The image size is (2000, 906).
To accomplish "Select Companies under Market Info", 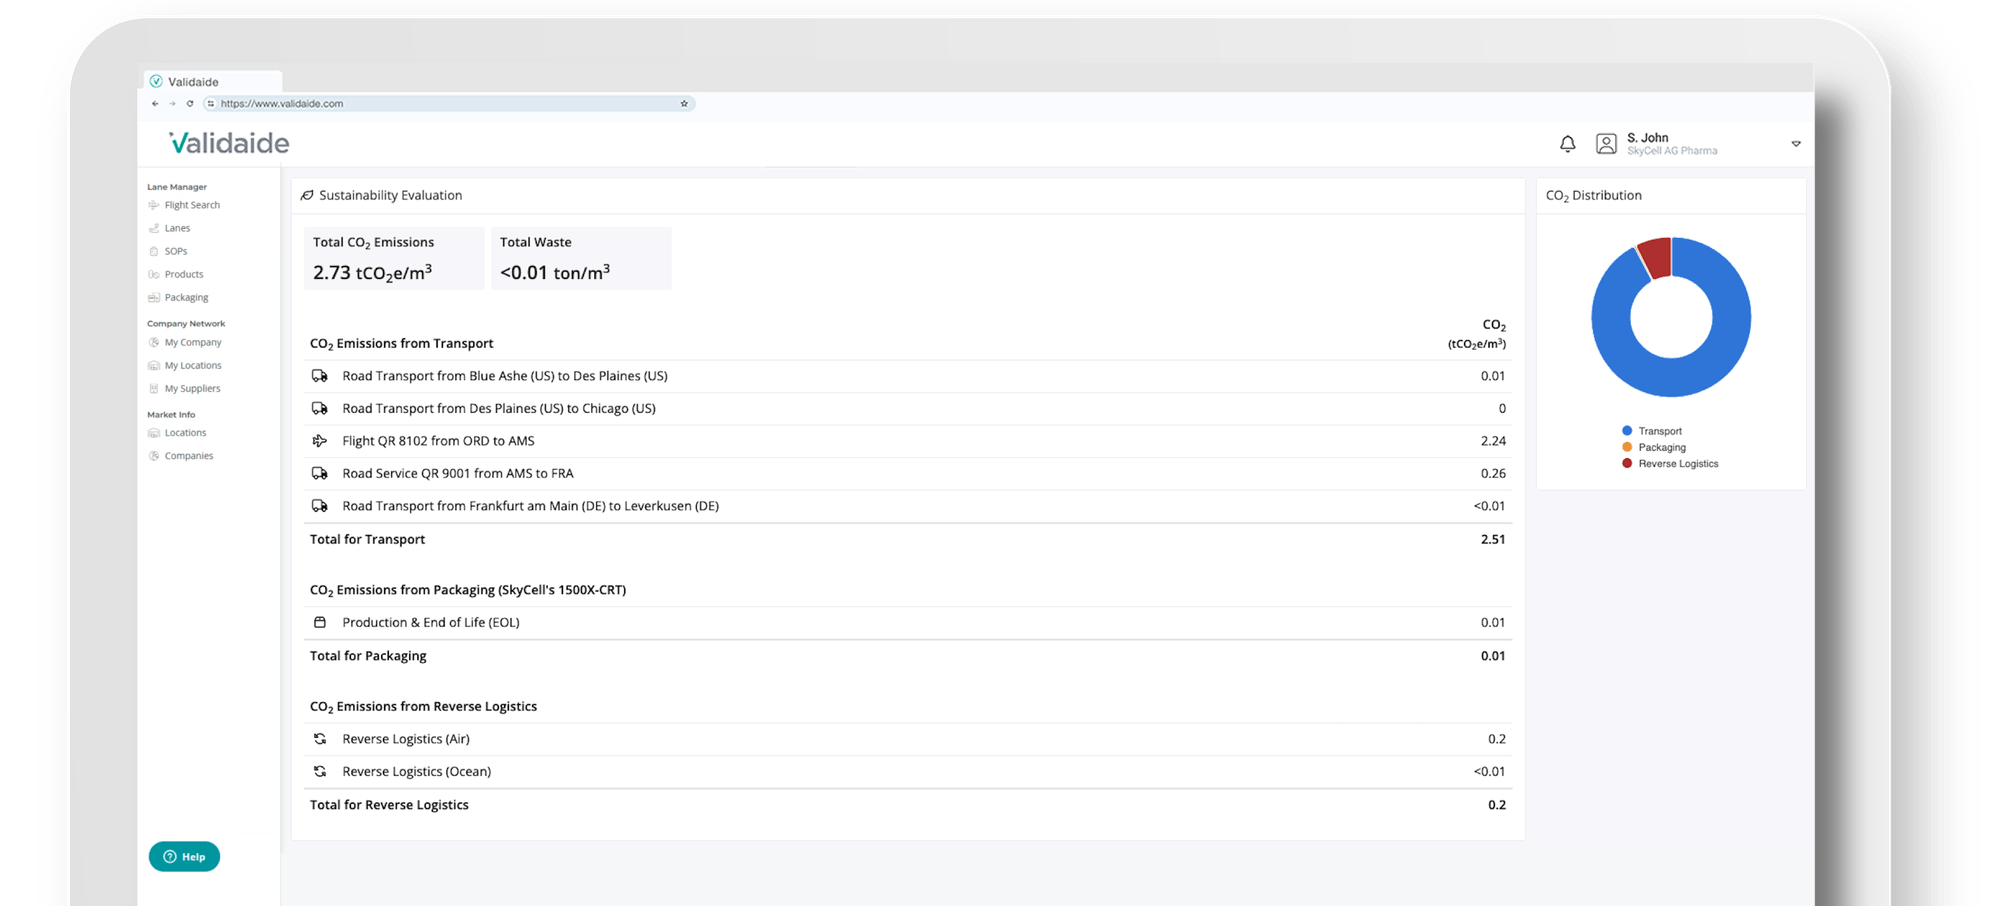I will pyautogui.click(x=155, y=455).
